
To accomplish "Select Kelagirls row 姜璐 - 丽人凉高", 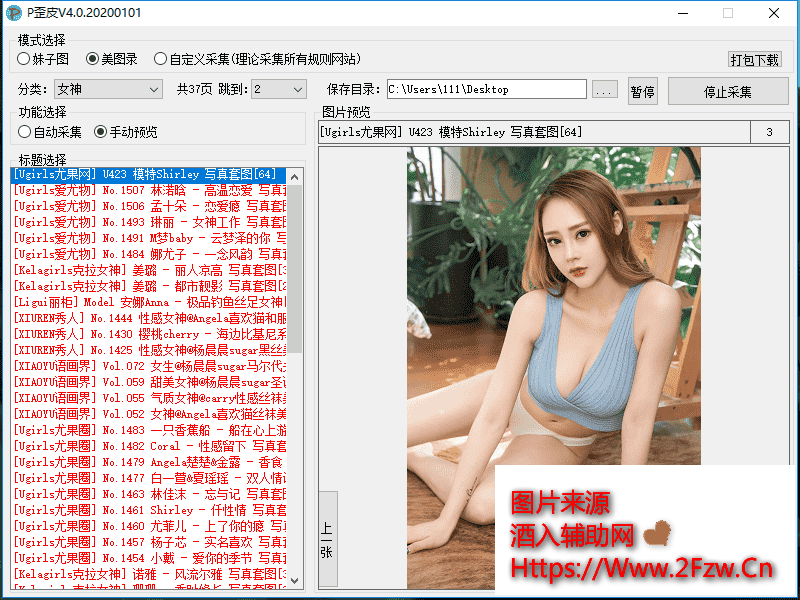I will point(148,270).
